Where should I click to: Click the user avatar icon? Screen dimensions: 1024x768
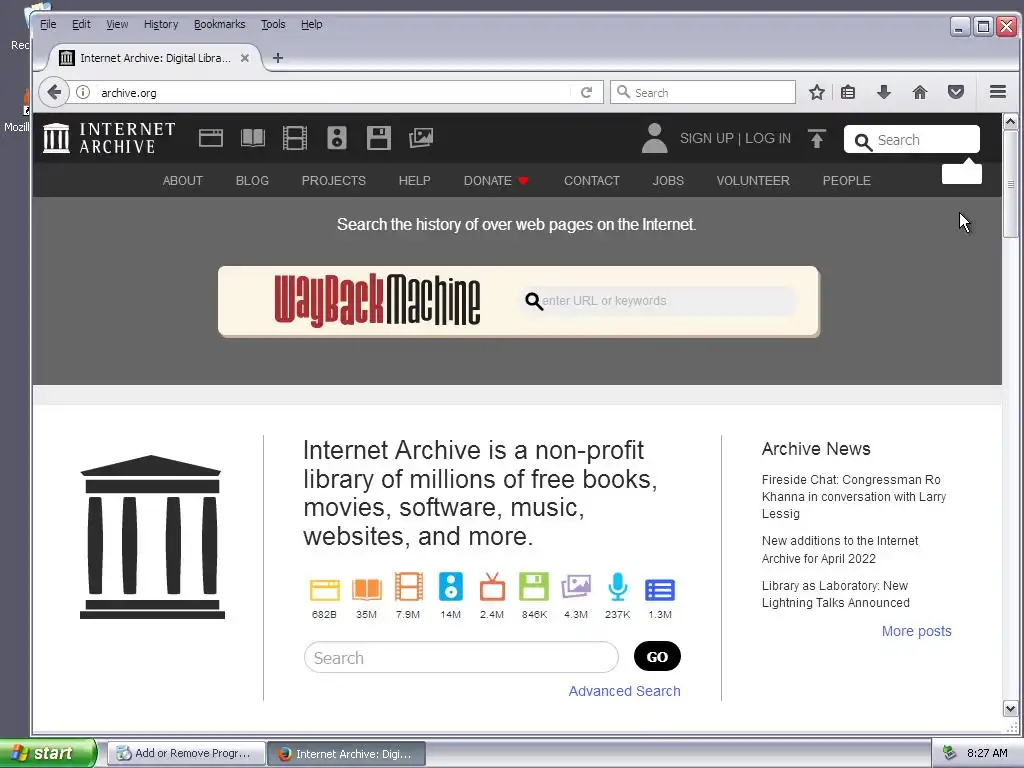tap(654, 138)
